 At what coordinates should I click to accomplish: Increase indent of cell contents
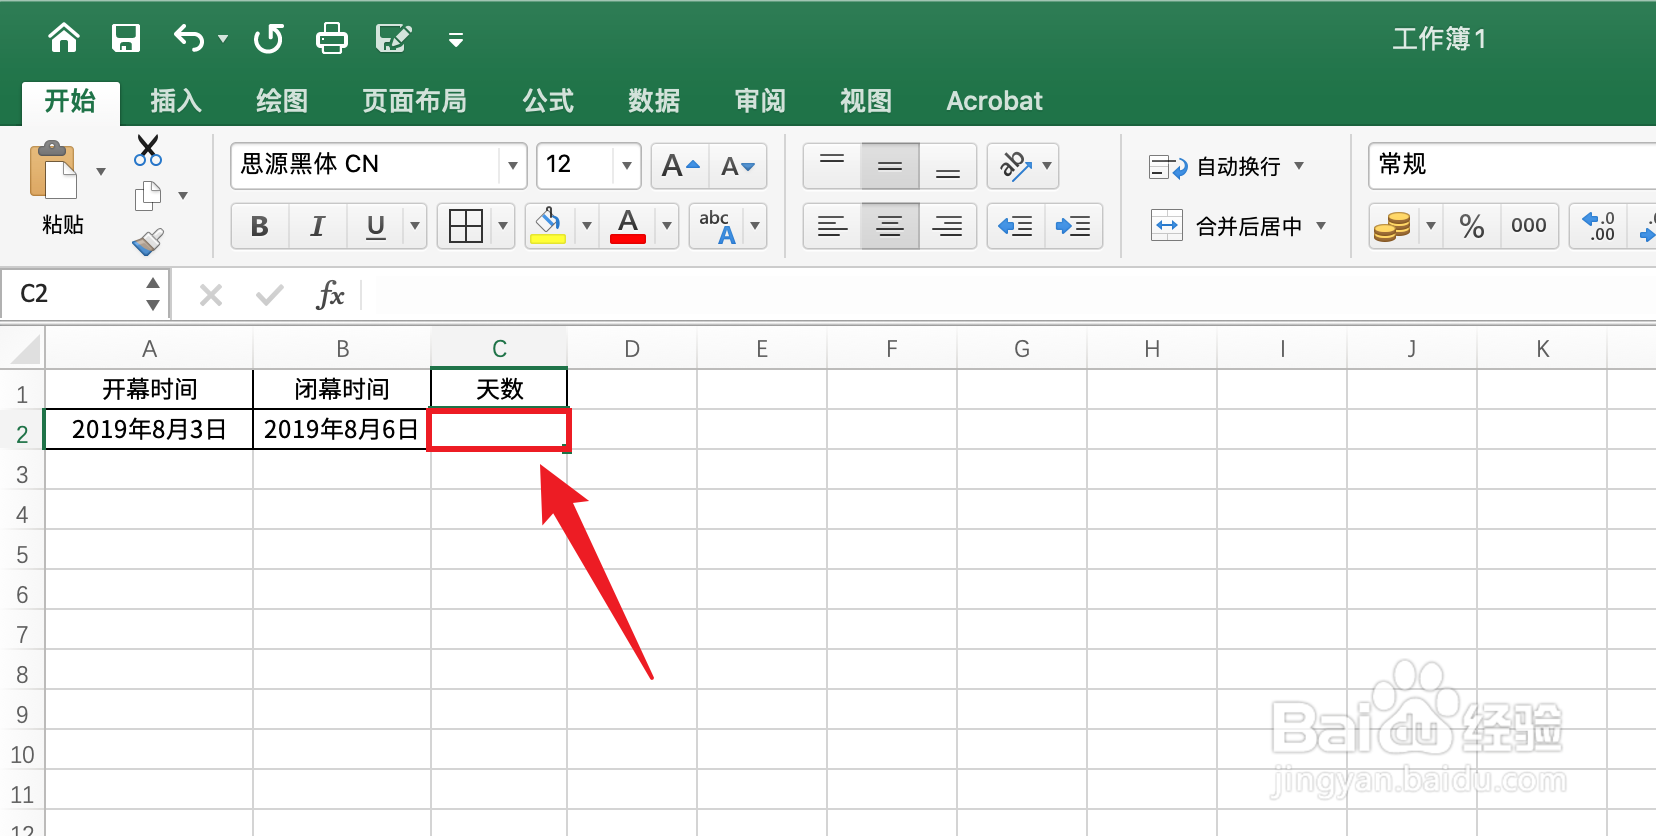tap(1074, 227)
